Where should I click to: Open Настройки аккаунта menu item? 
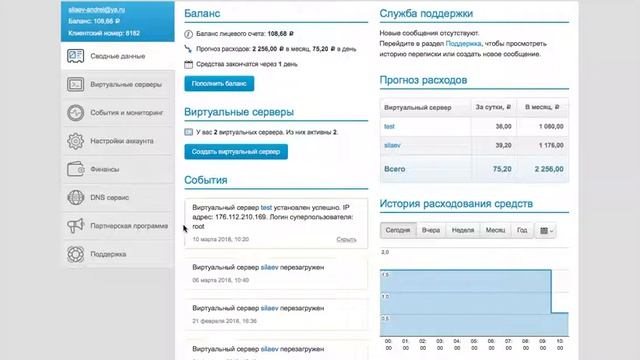point(118,141)
